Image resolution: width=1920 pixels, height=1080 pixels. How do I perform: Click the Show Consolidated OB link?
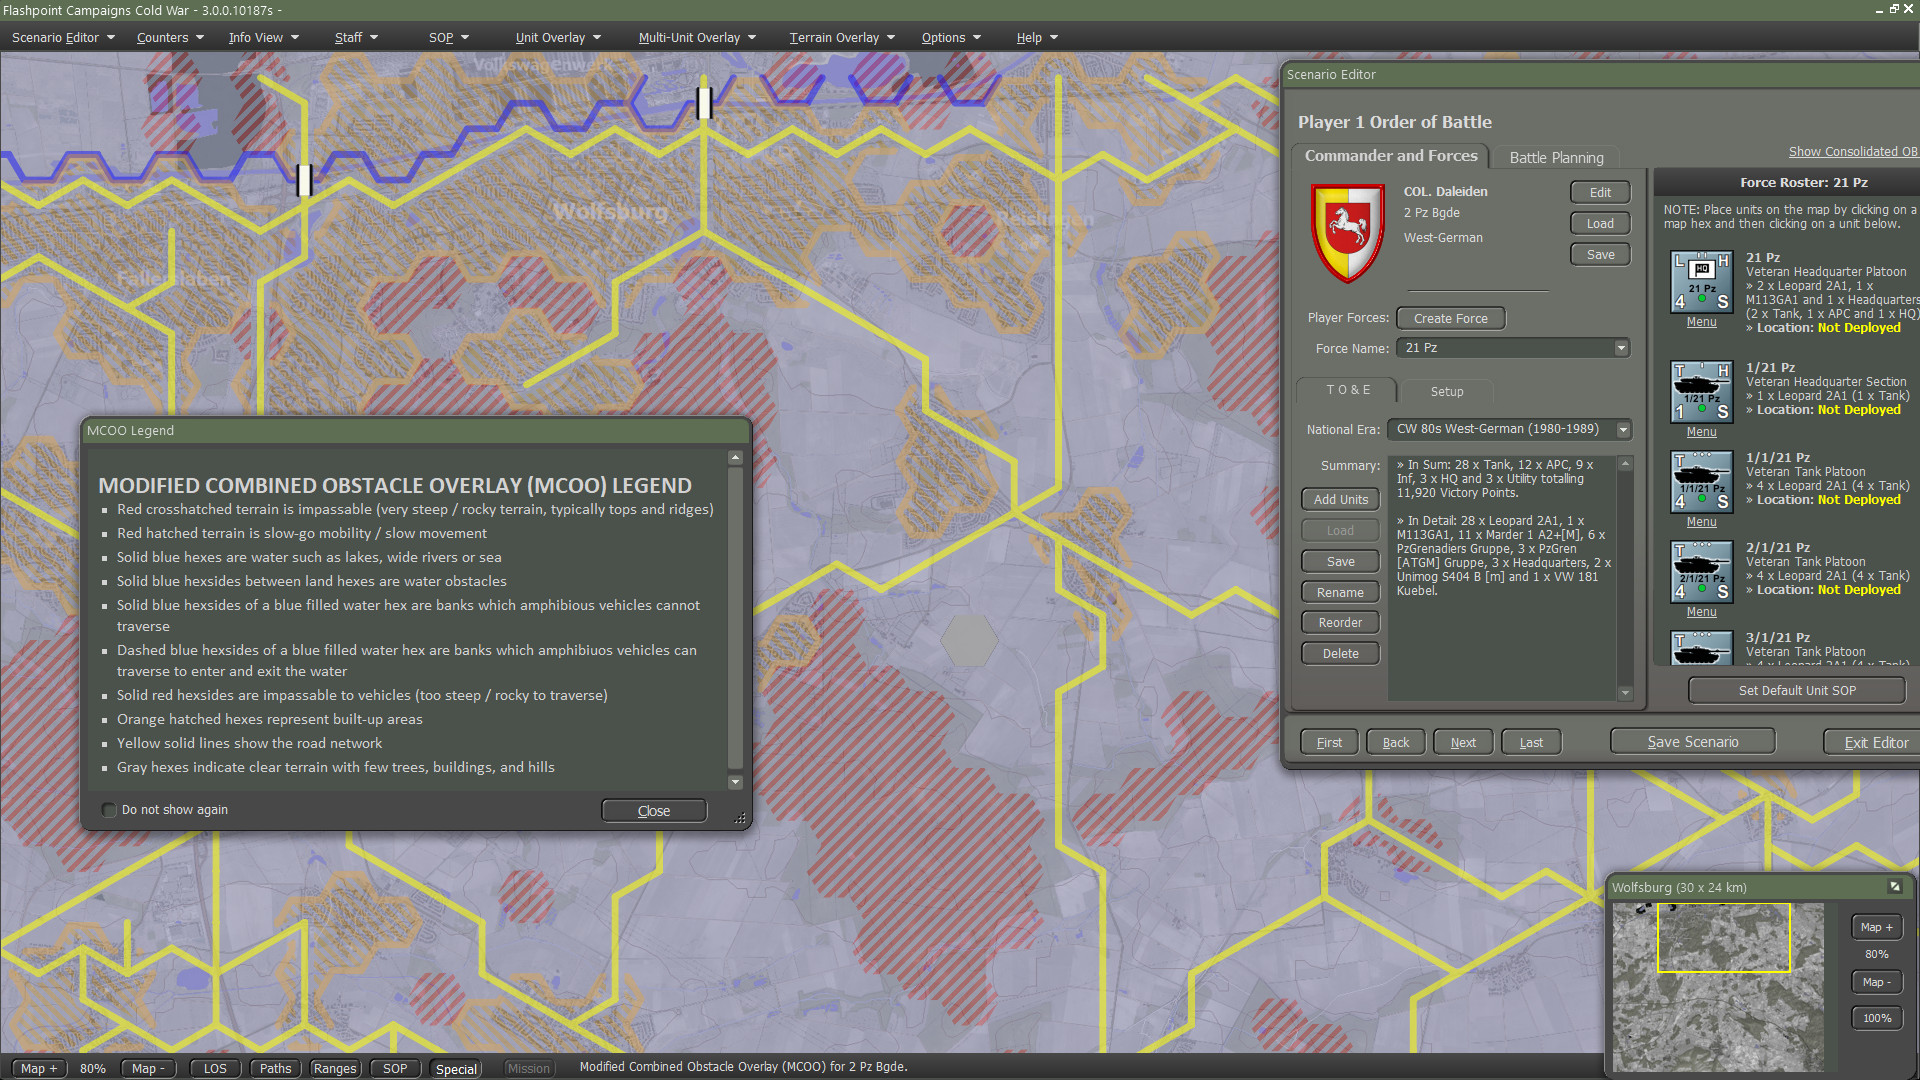[1852, 152]
